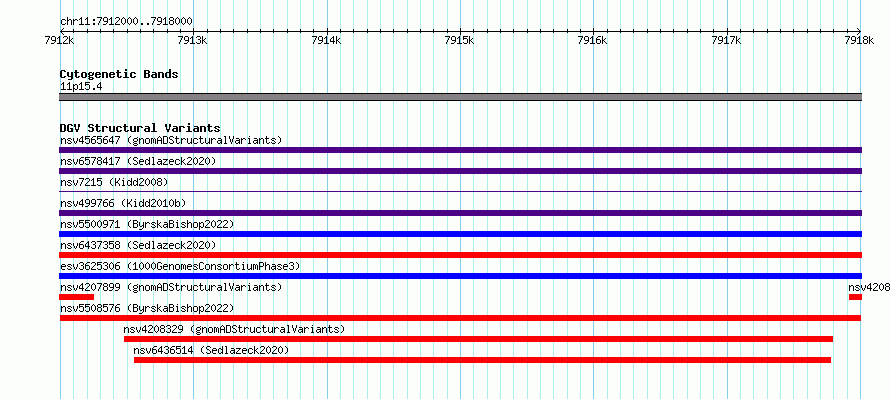
Task: Open variant label esv3625306 (1000GenomesConsortiumPhase3)
Action: (x=180, y=266)
